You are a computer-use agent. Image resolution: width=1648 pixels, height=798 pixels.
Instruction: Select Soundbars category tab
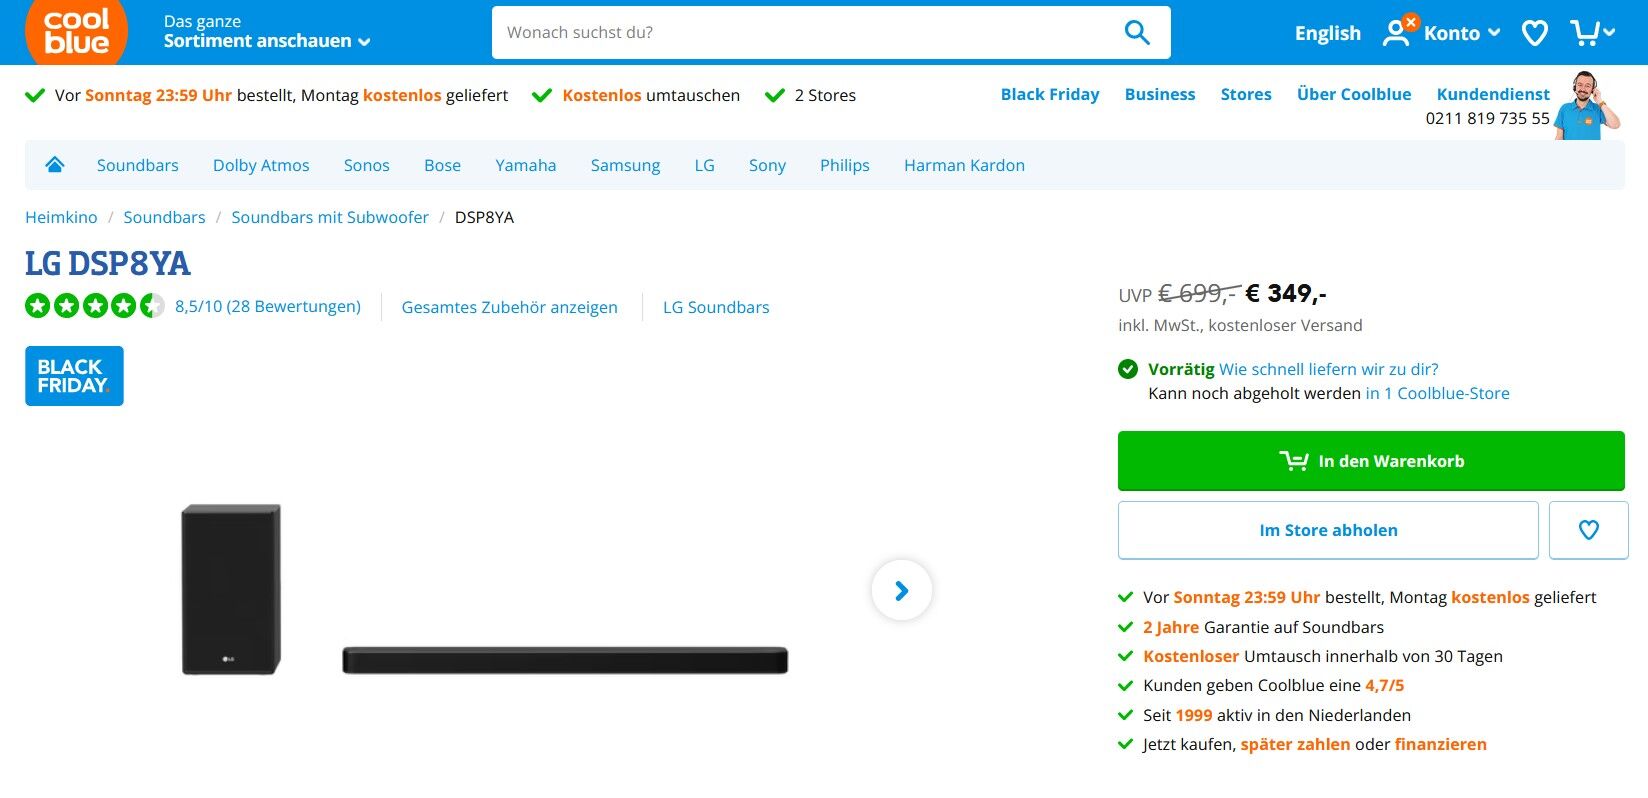click(138, 165)
